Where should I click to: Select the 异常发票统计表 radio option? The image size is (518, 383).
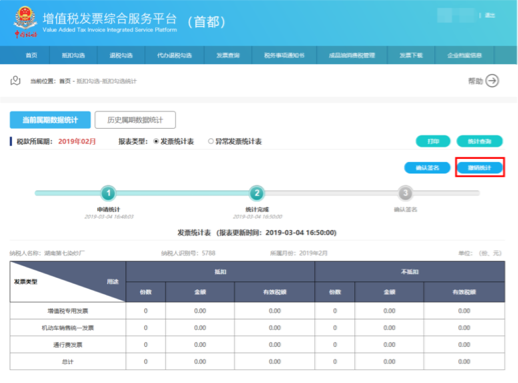pos(211,141)
